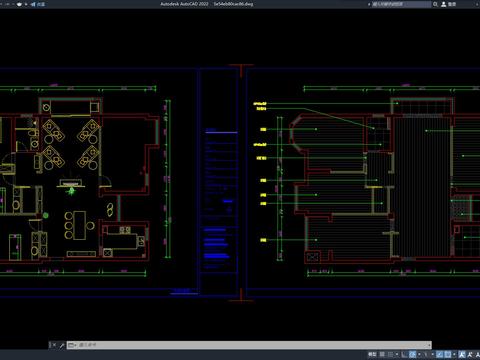
Task: Toggle snap mode in status bar
Action: (x=390, y=354)
